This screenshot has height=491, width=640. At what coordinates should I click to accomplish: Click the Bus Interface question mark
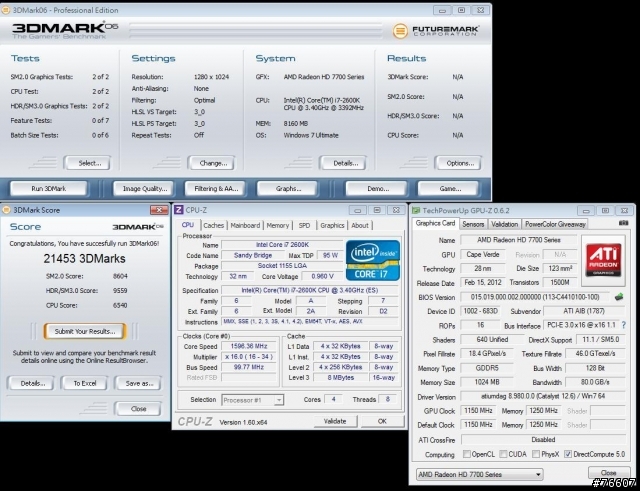coord(623,325)
